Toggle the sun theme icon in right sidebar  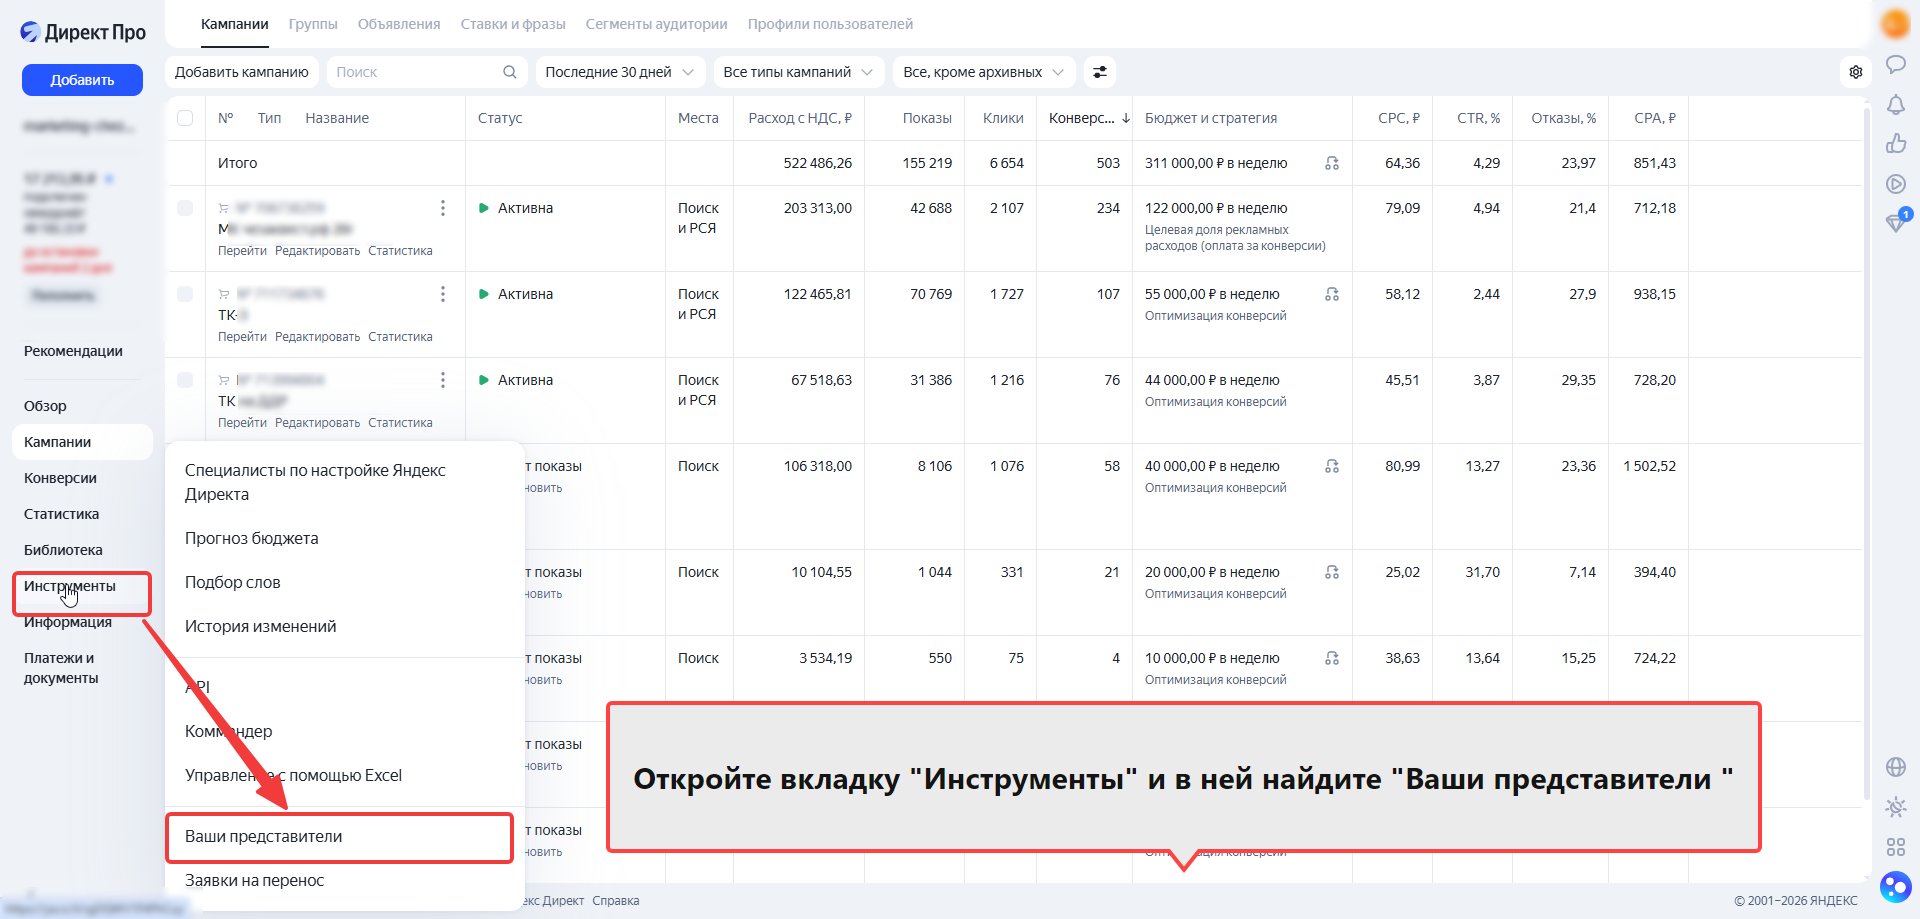tap(1895, 807)
